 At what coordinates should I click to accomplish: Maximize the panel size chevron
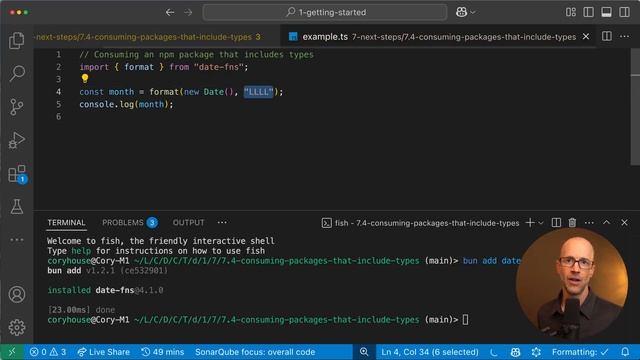[607, 222]
